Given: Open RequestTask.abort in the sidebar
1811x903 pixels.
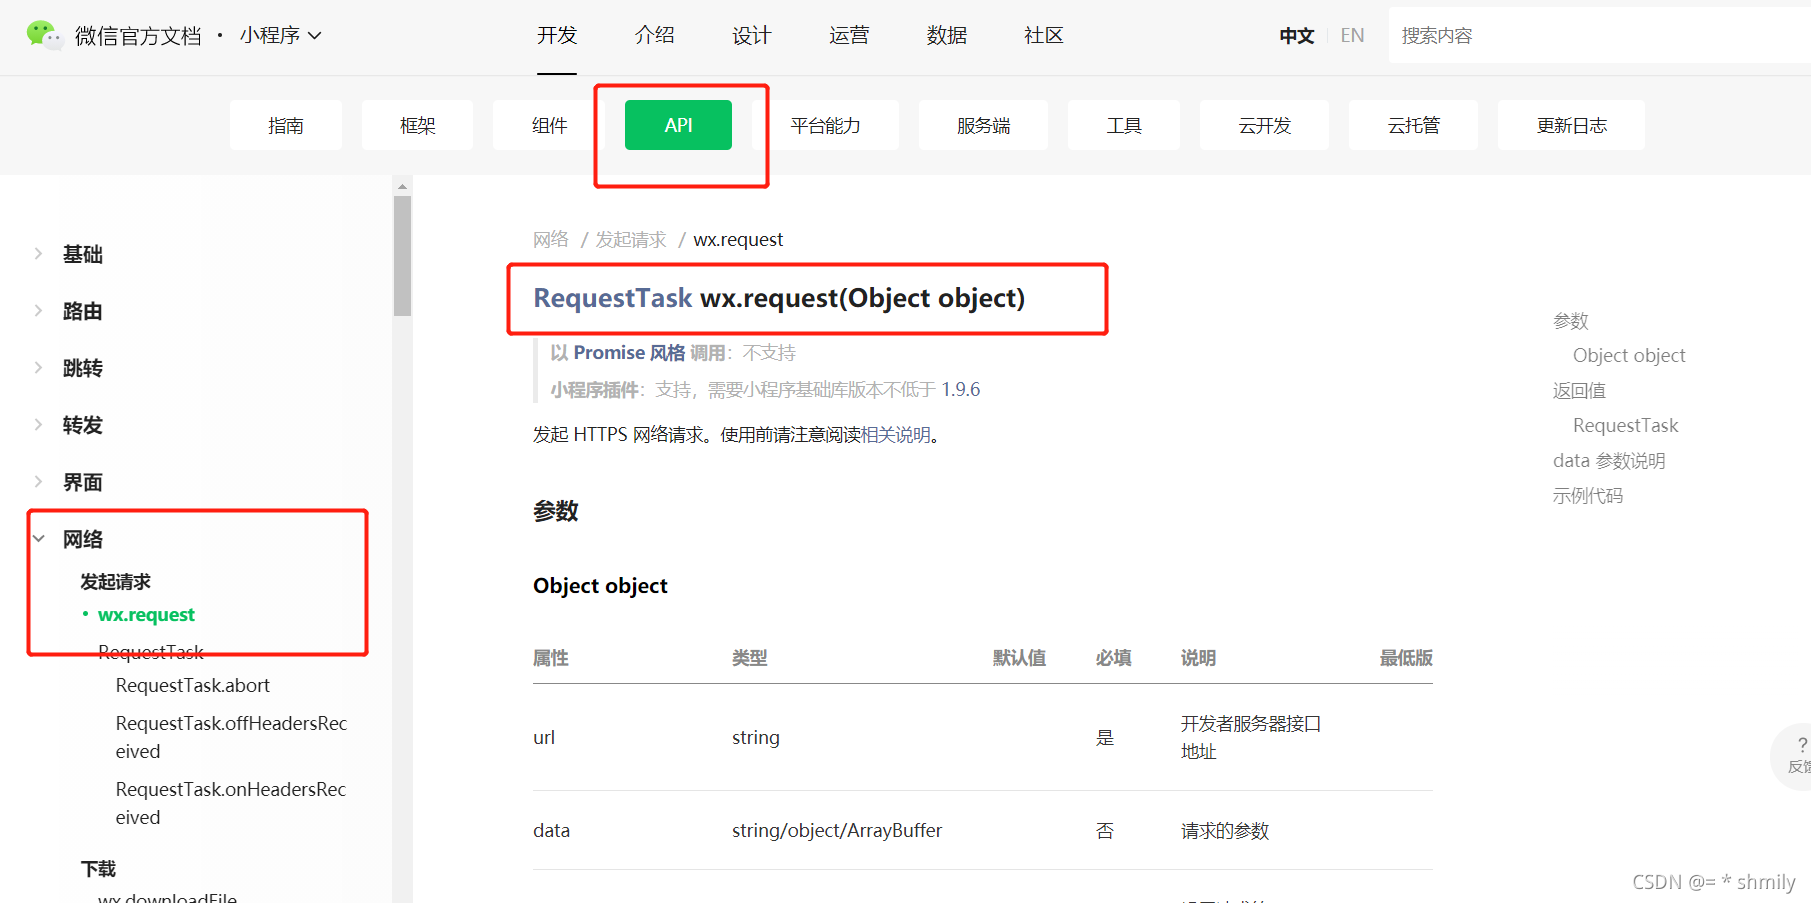Looking at the screenshot, I should [193, 685].
